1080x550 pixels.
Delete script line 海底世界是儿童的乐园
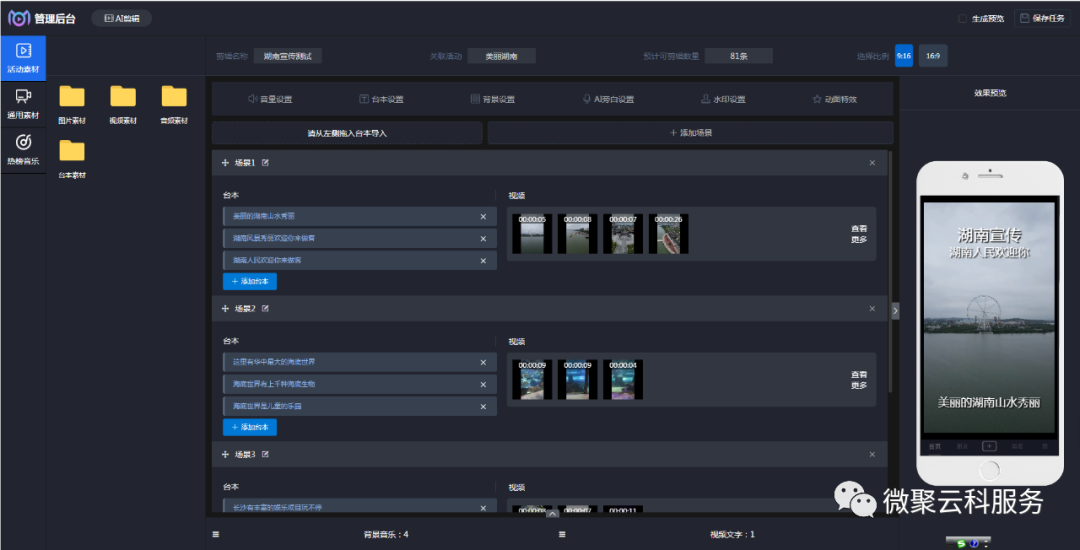click(483, 407)
